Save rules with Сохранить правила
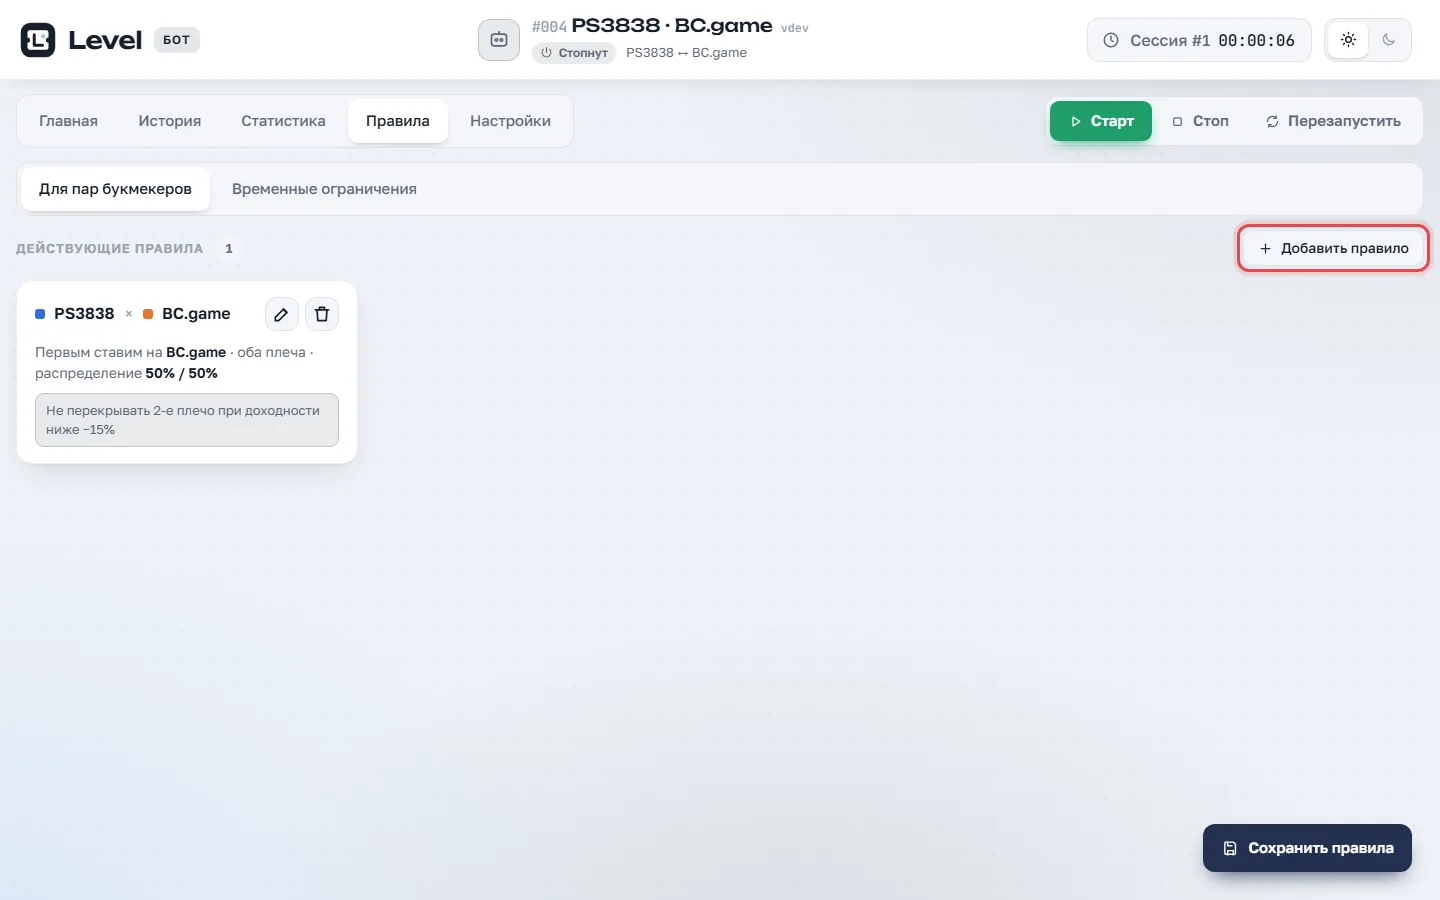This screenshot has width=1440, height=900. tap(1307, 848)
